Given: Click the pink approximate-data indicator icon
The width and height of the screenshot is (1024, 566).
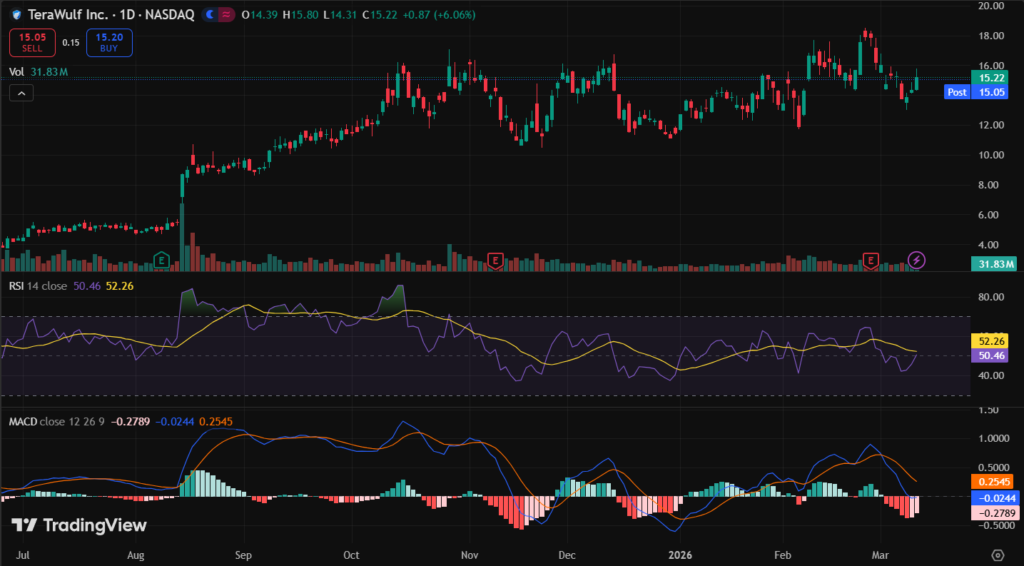Looking at the screenshot, I should pyautogui.click(x=229, y=15).
